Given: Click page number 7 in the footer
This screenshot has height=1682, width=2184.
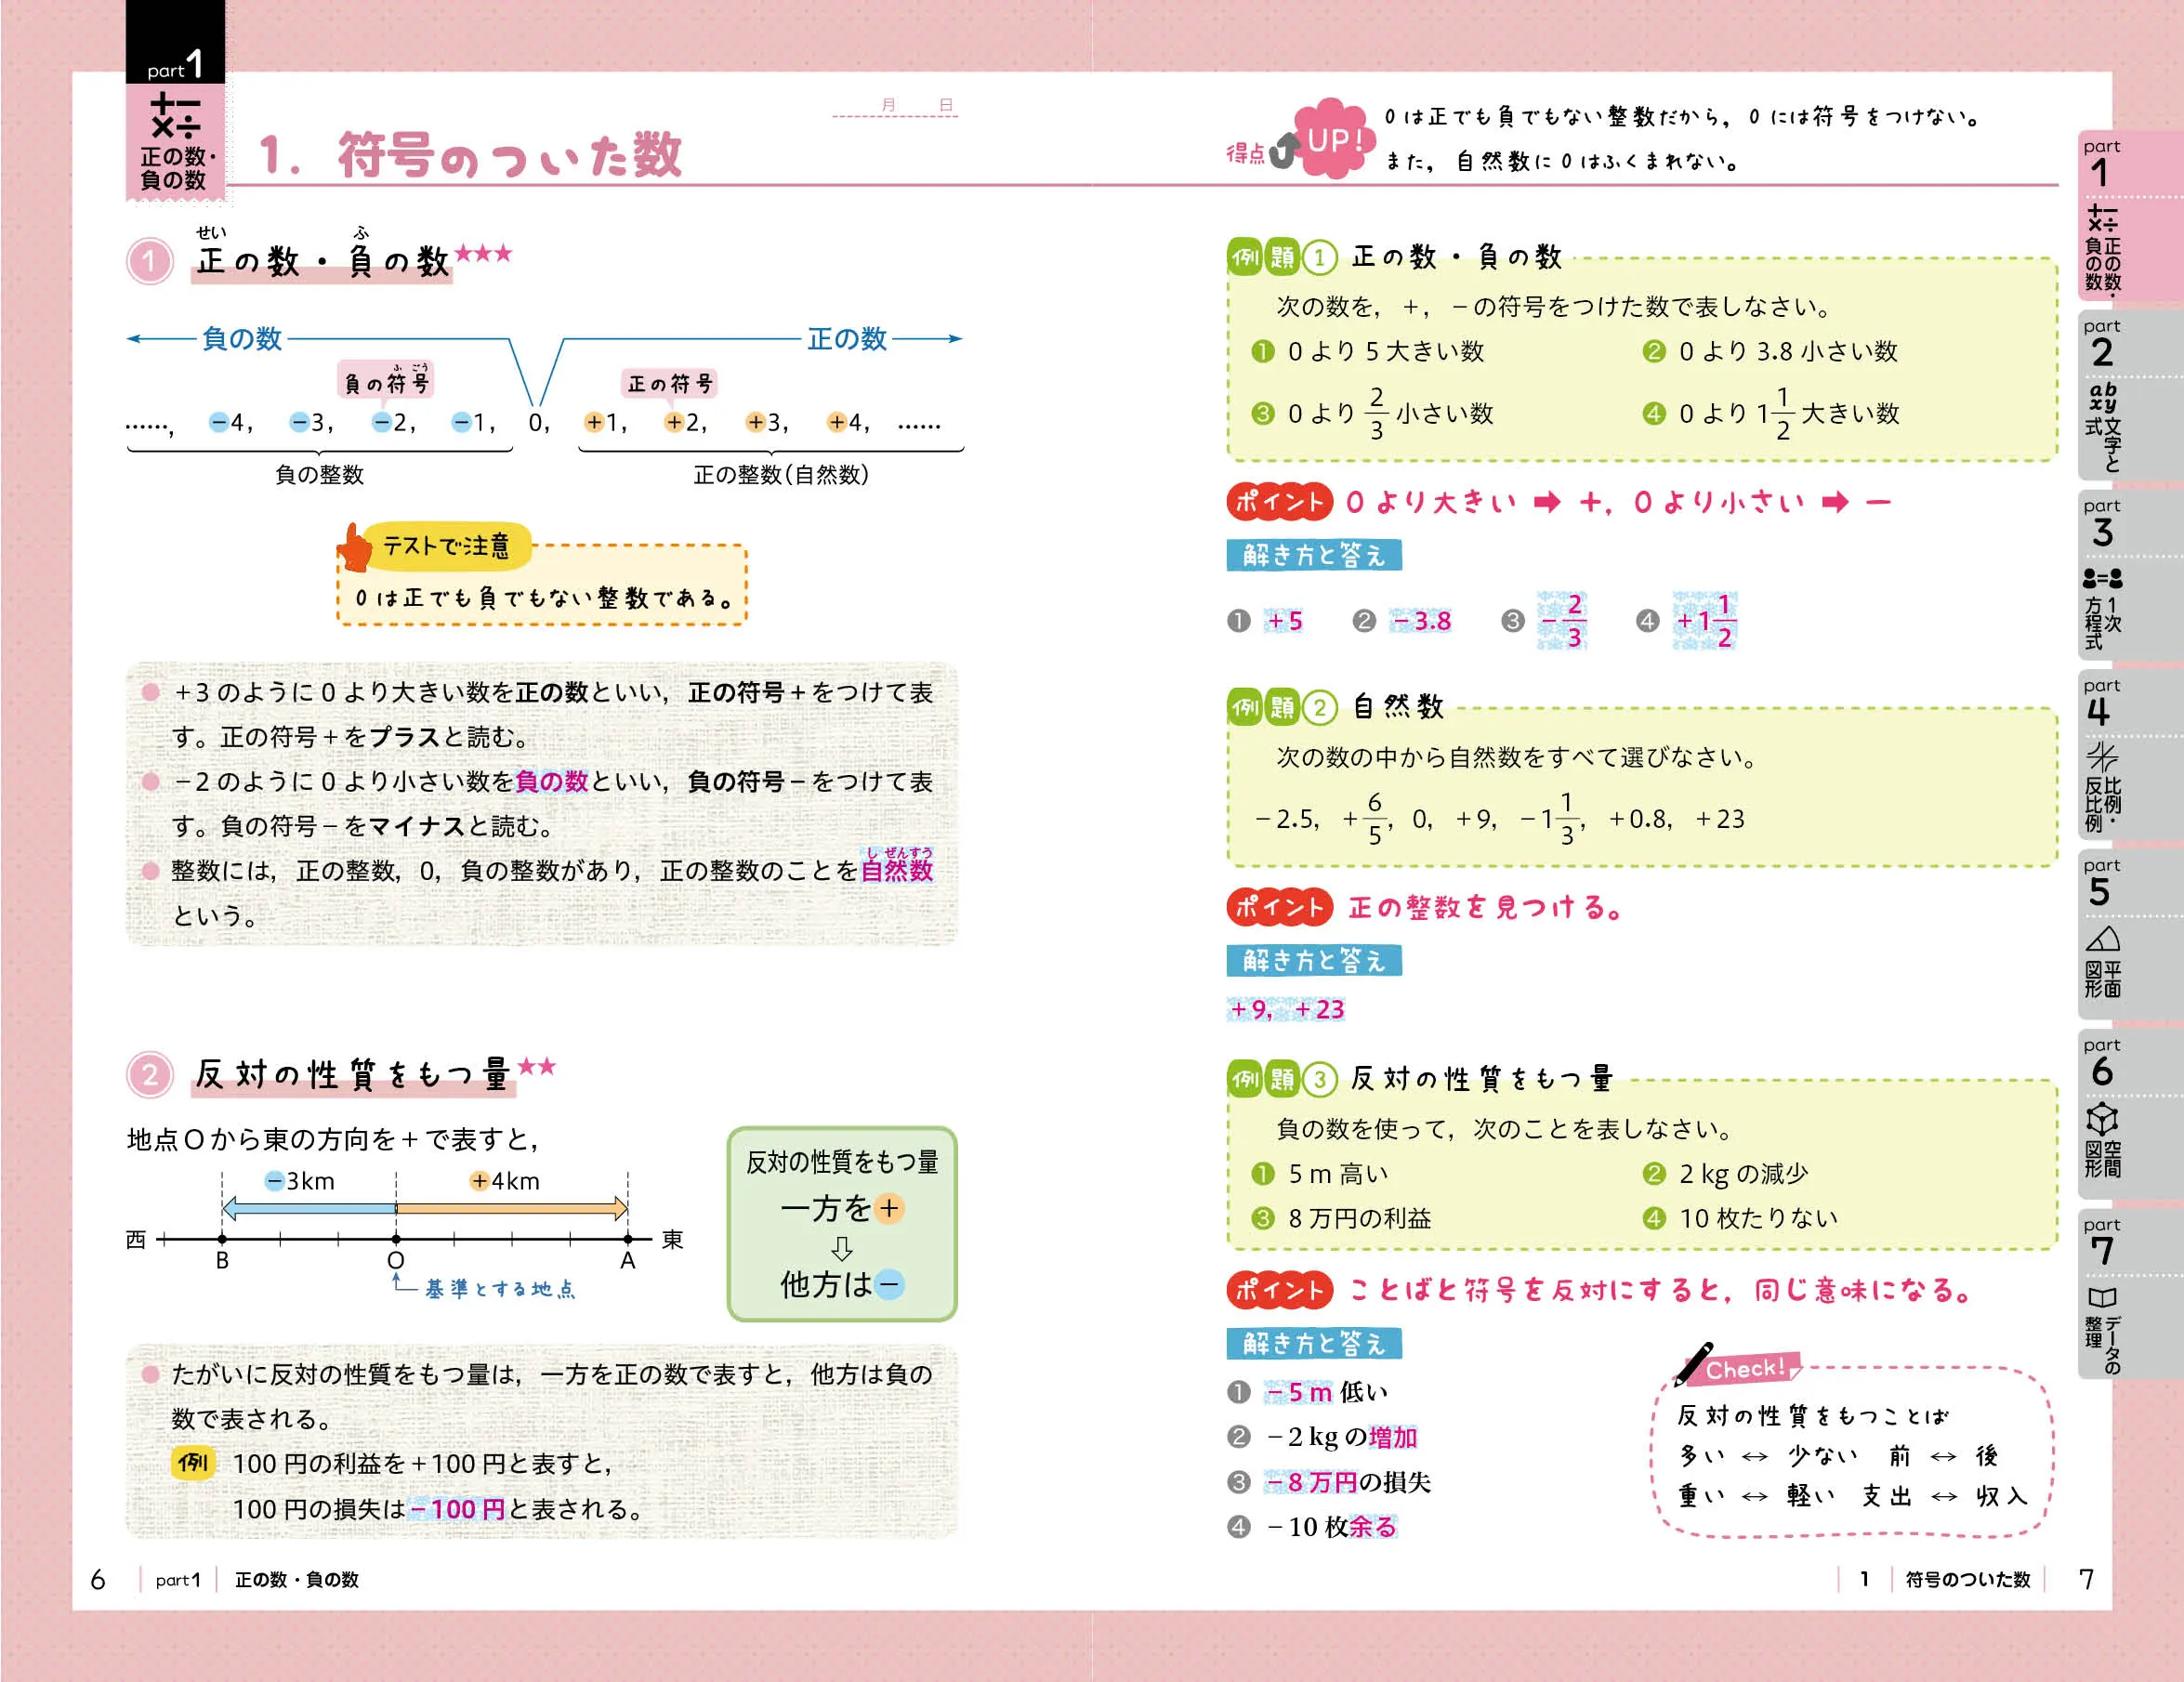Looking at the screenshot, I should (2086, 1579).
